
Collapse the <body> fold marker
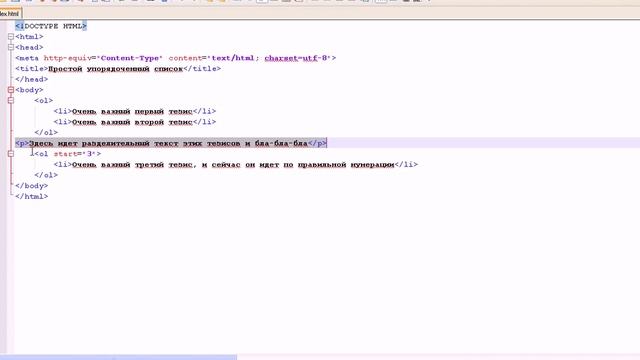pyautogui.click(x=11, y=90)
